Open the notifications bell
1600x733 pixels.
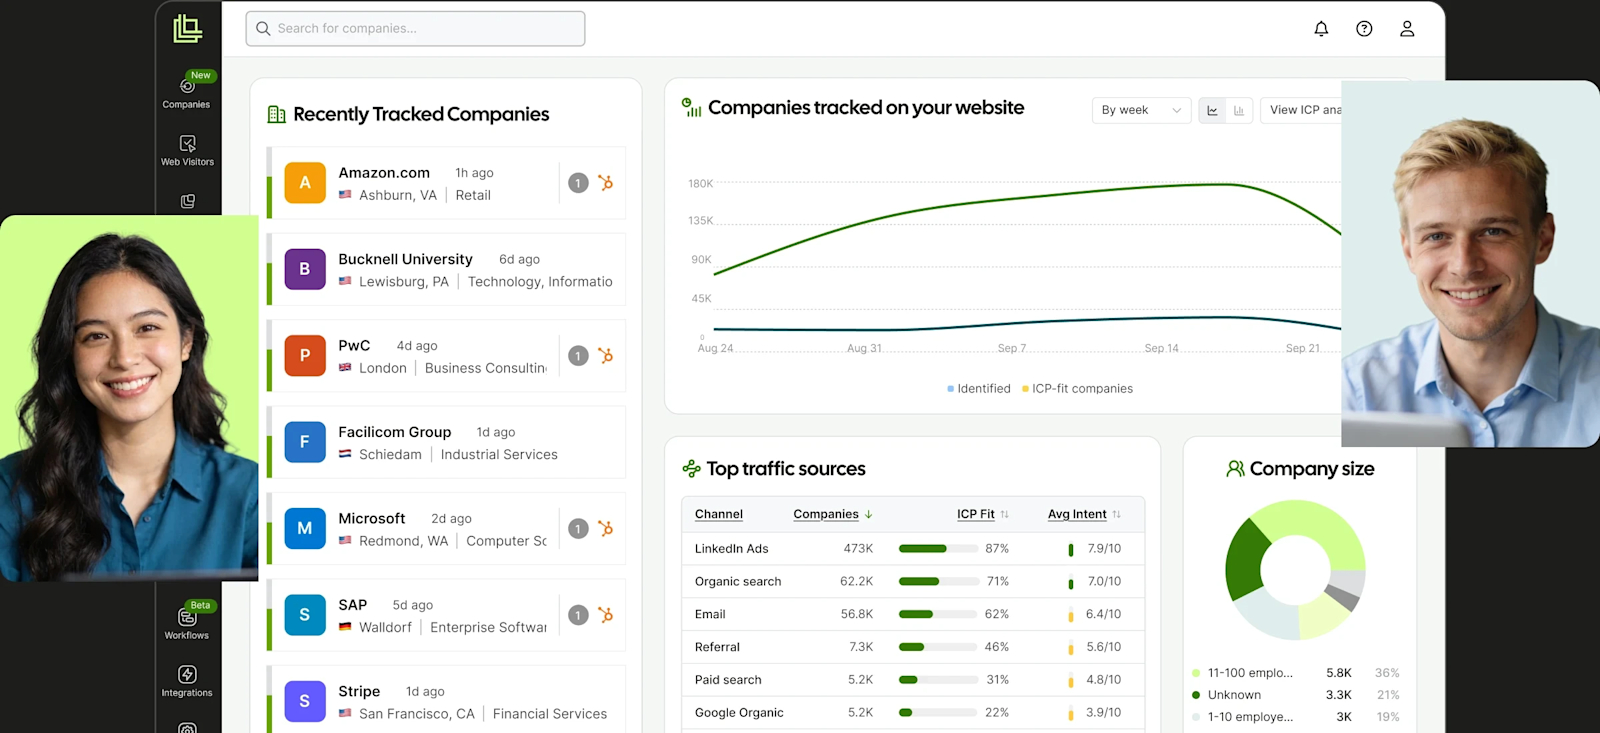(x=1321, y=29)
